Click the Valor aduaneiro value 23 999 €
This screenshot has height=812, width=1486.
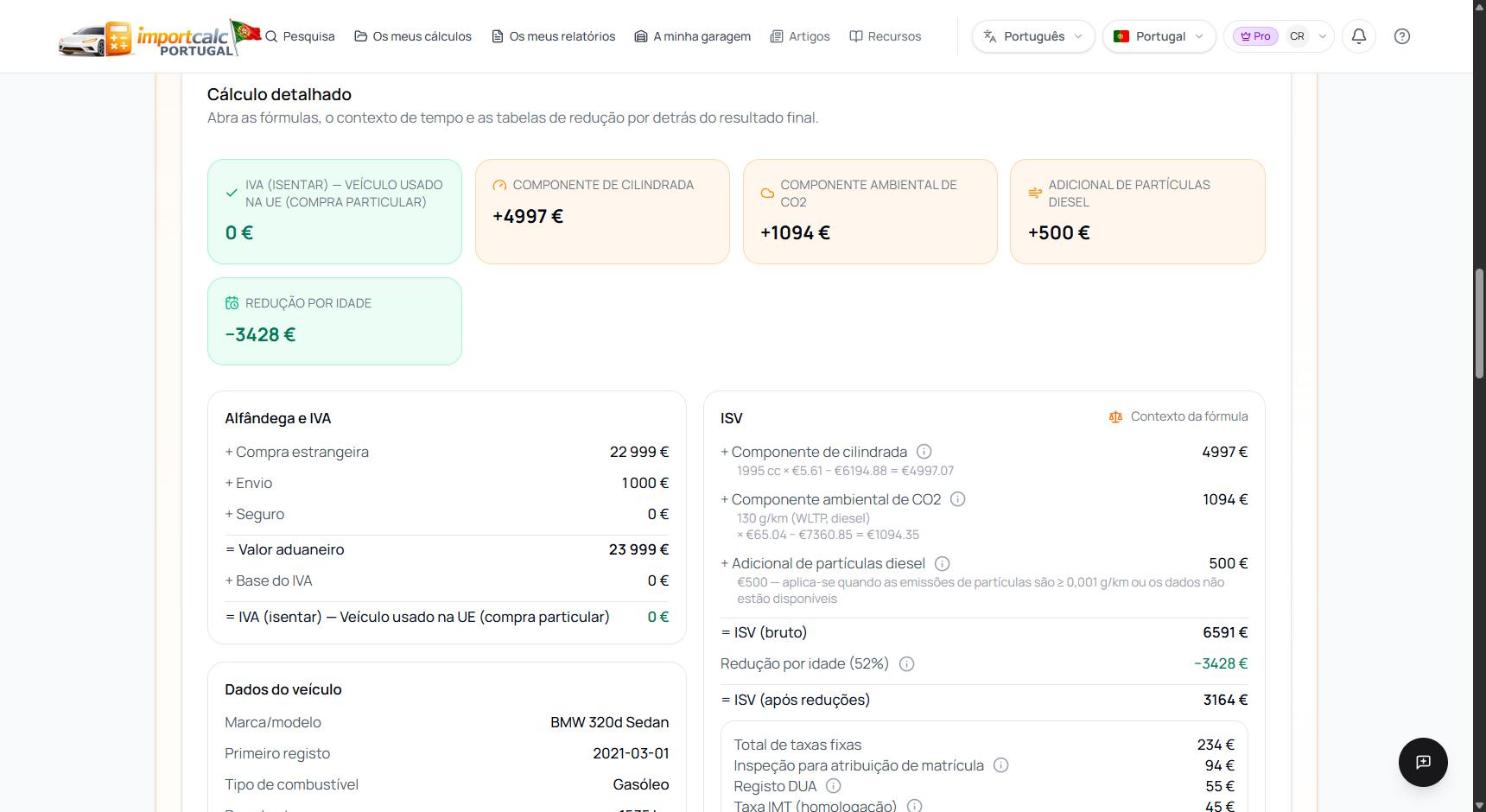tap(638, 550)
